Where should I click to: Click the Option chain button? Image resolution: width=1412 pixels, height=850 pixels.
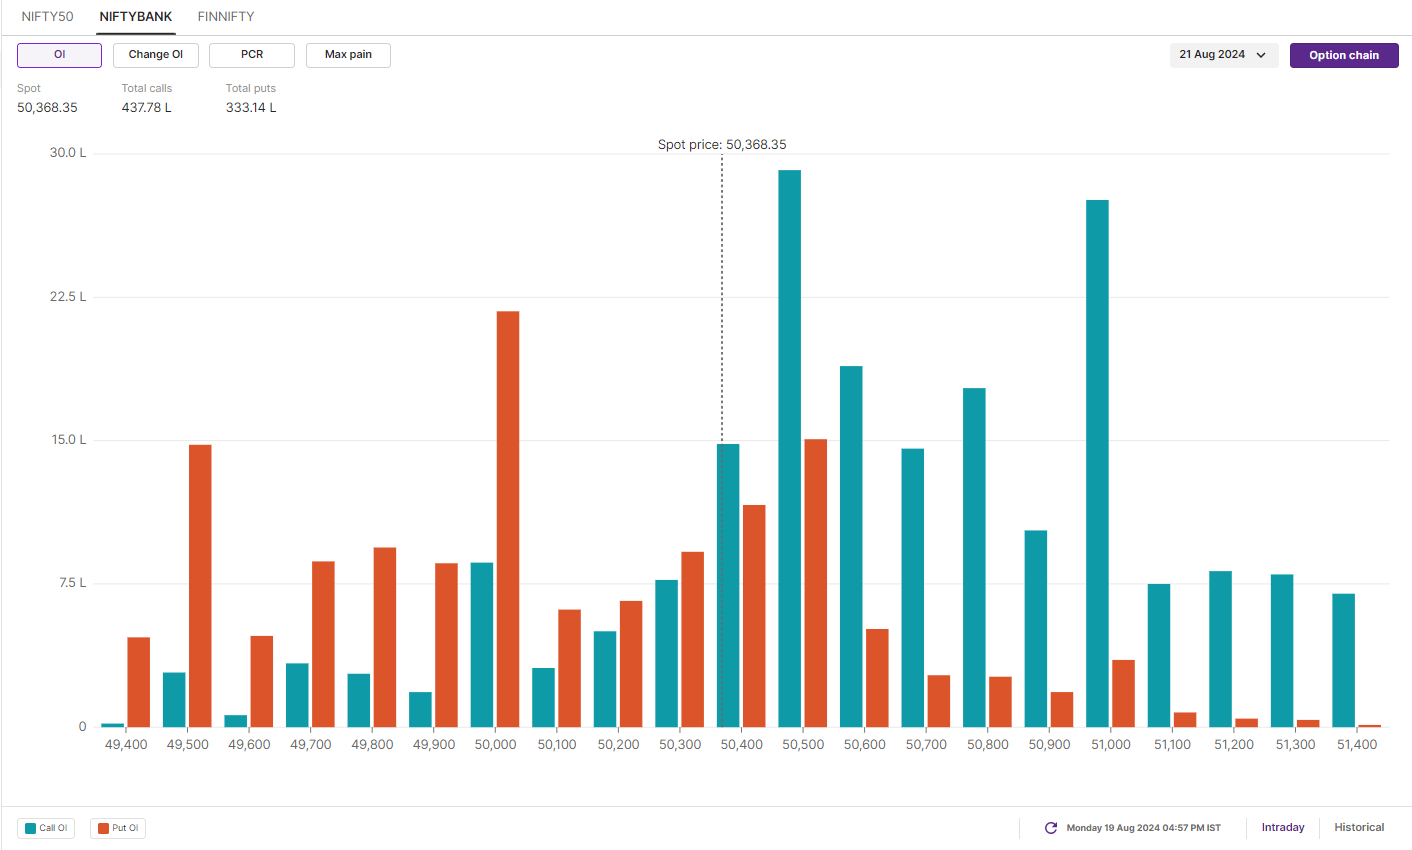(1344, 55)
